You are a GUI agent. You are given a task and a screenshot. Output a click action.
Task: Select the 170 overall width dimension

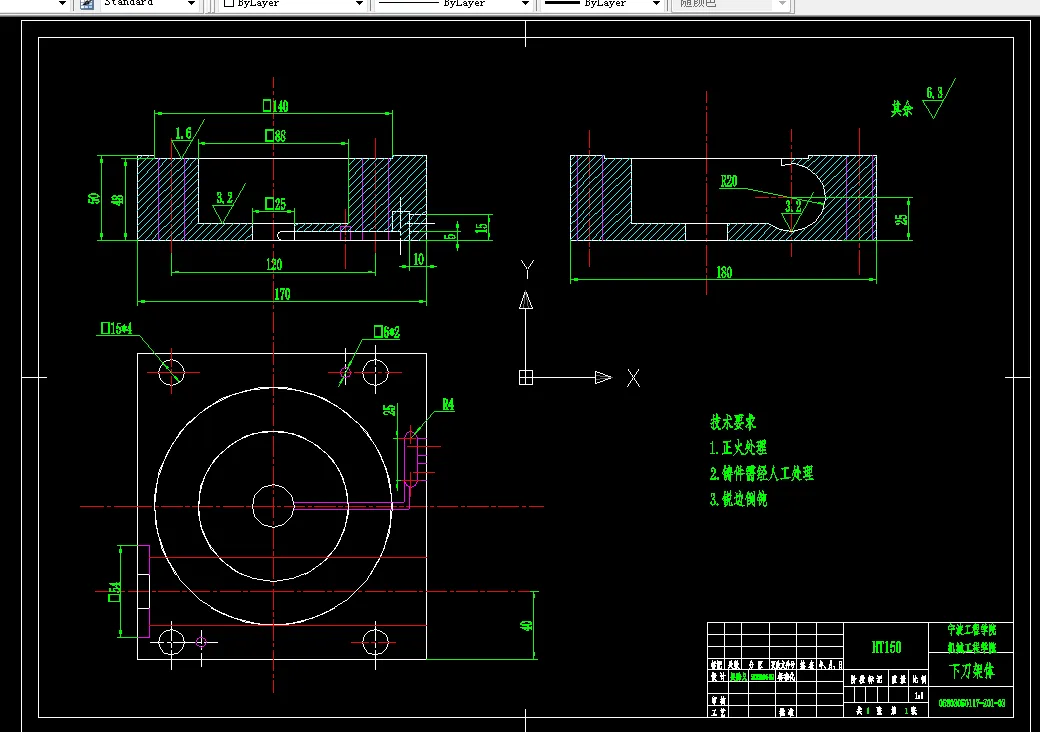[283, 294]
